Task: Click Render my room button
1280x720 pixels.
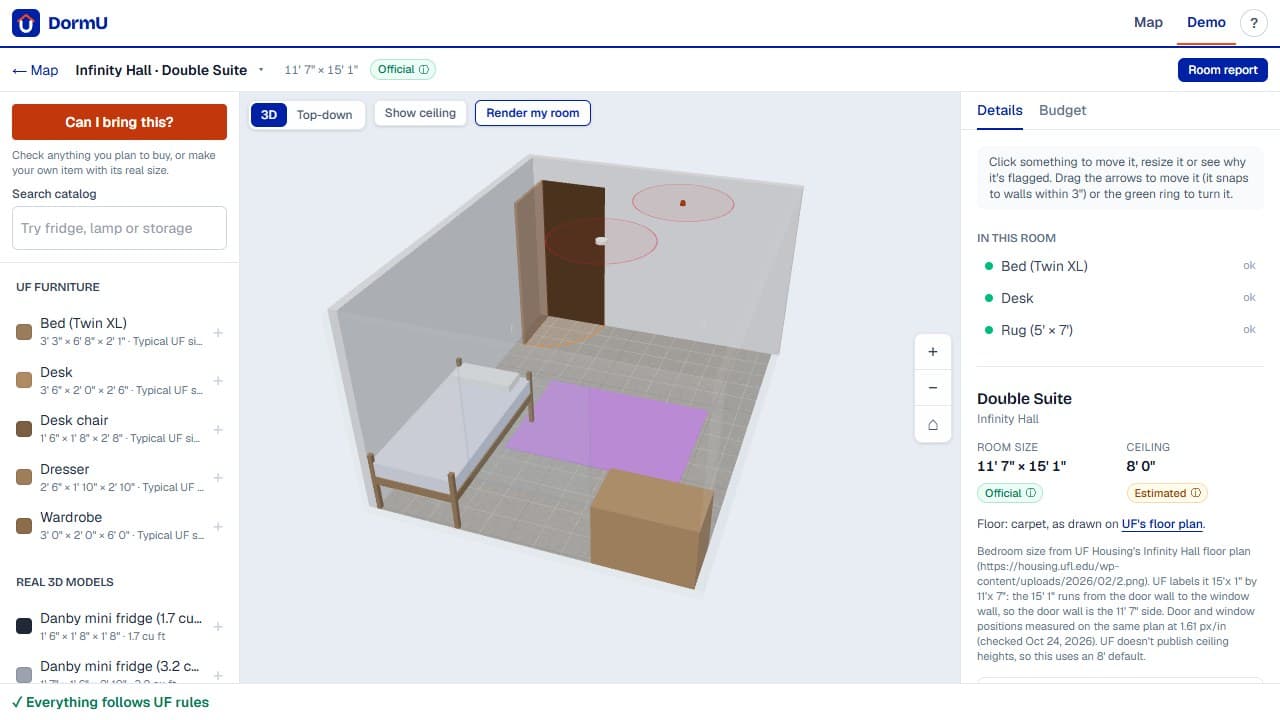Action: click(x=533, y=113)
